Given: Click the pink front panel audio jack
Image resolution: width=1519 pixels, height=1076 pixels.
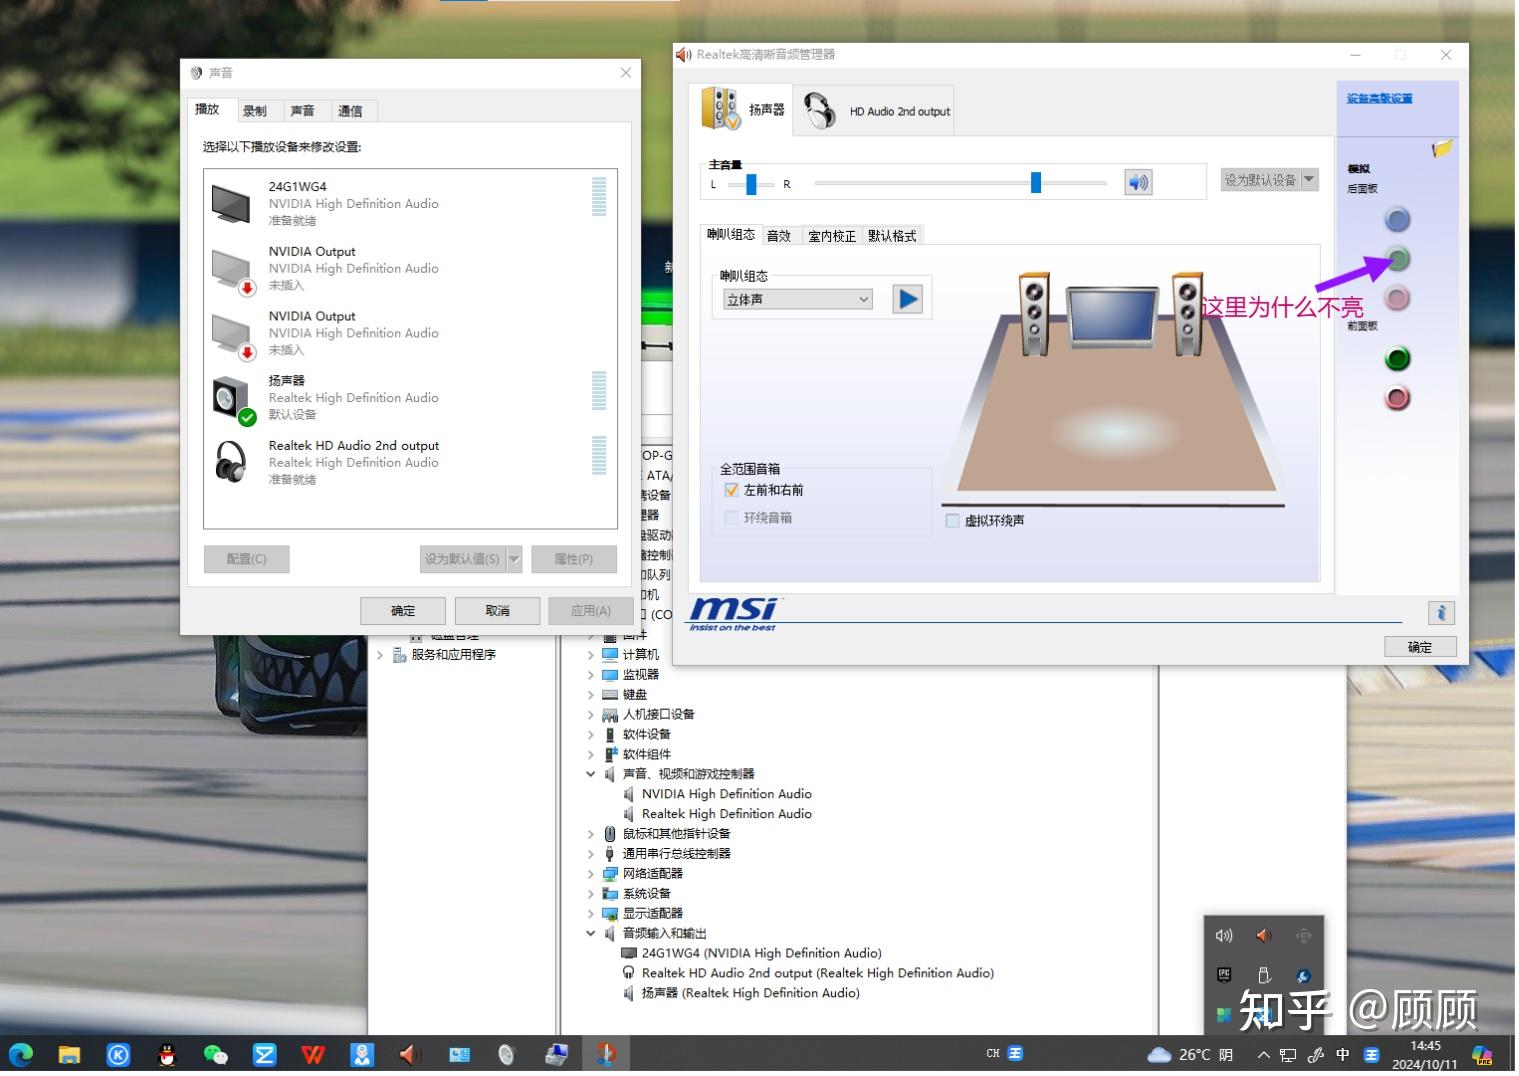Looking at the screenshot, I should [1397, 398].
